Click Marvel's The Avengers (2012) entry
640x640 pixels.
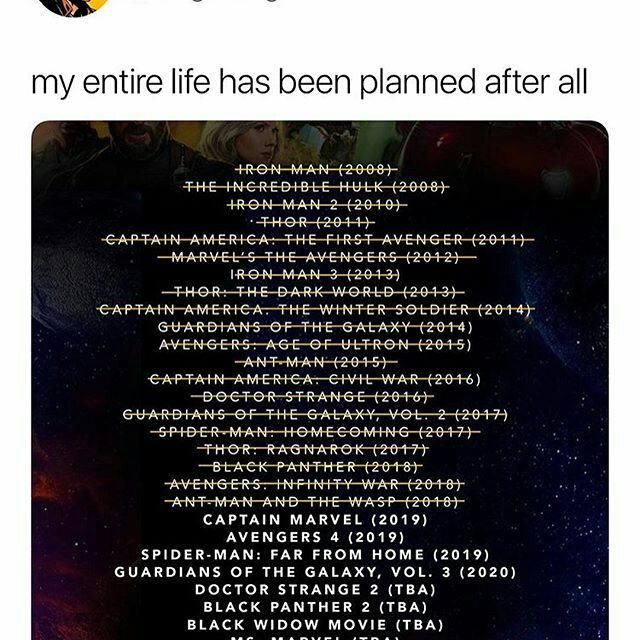point(316,257)
